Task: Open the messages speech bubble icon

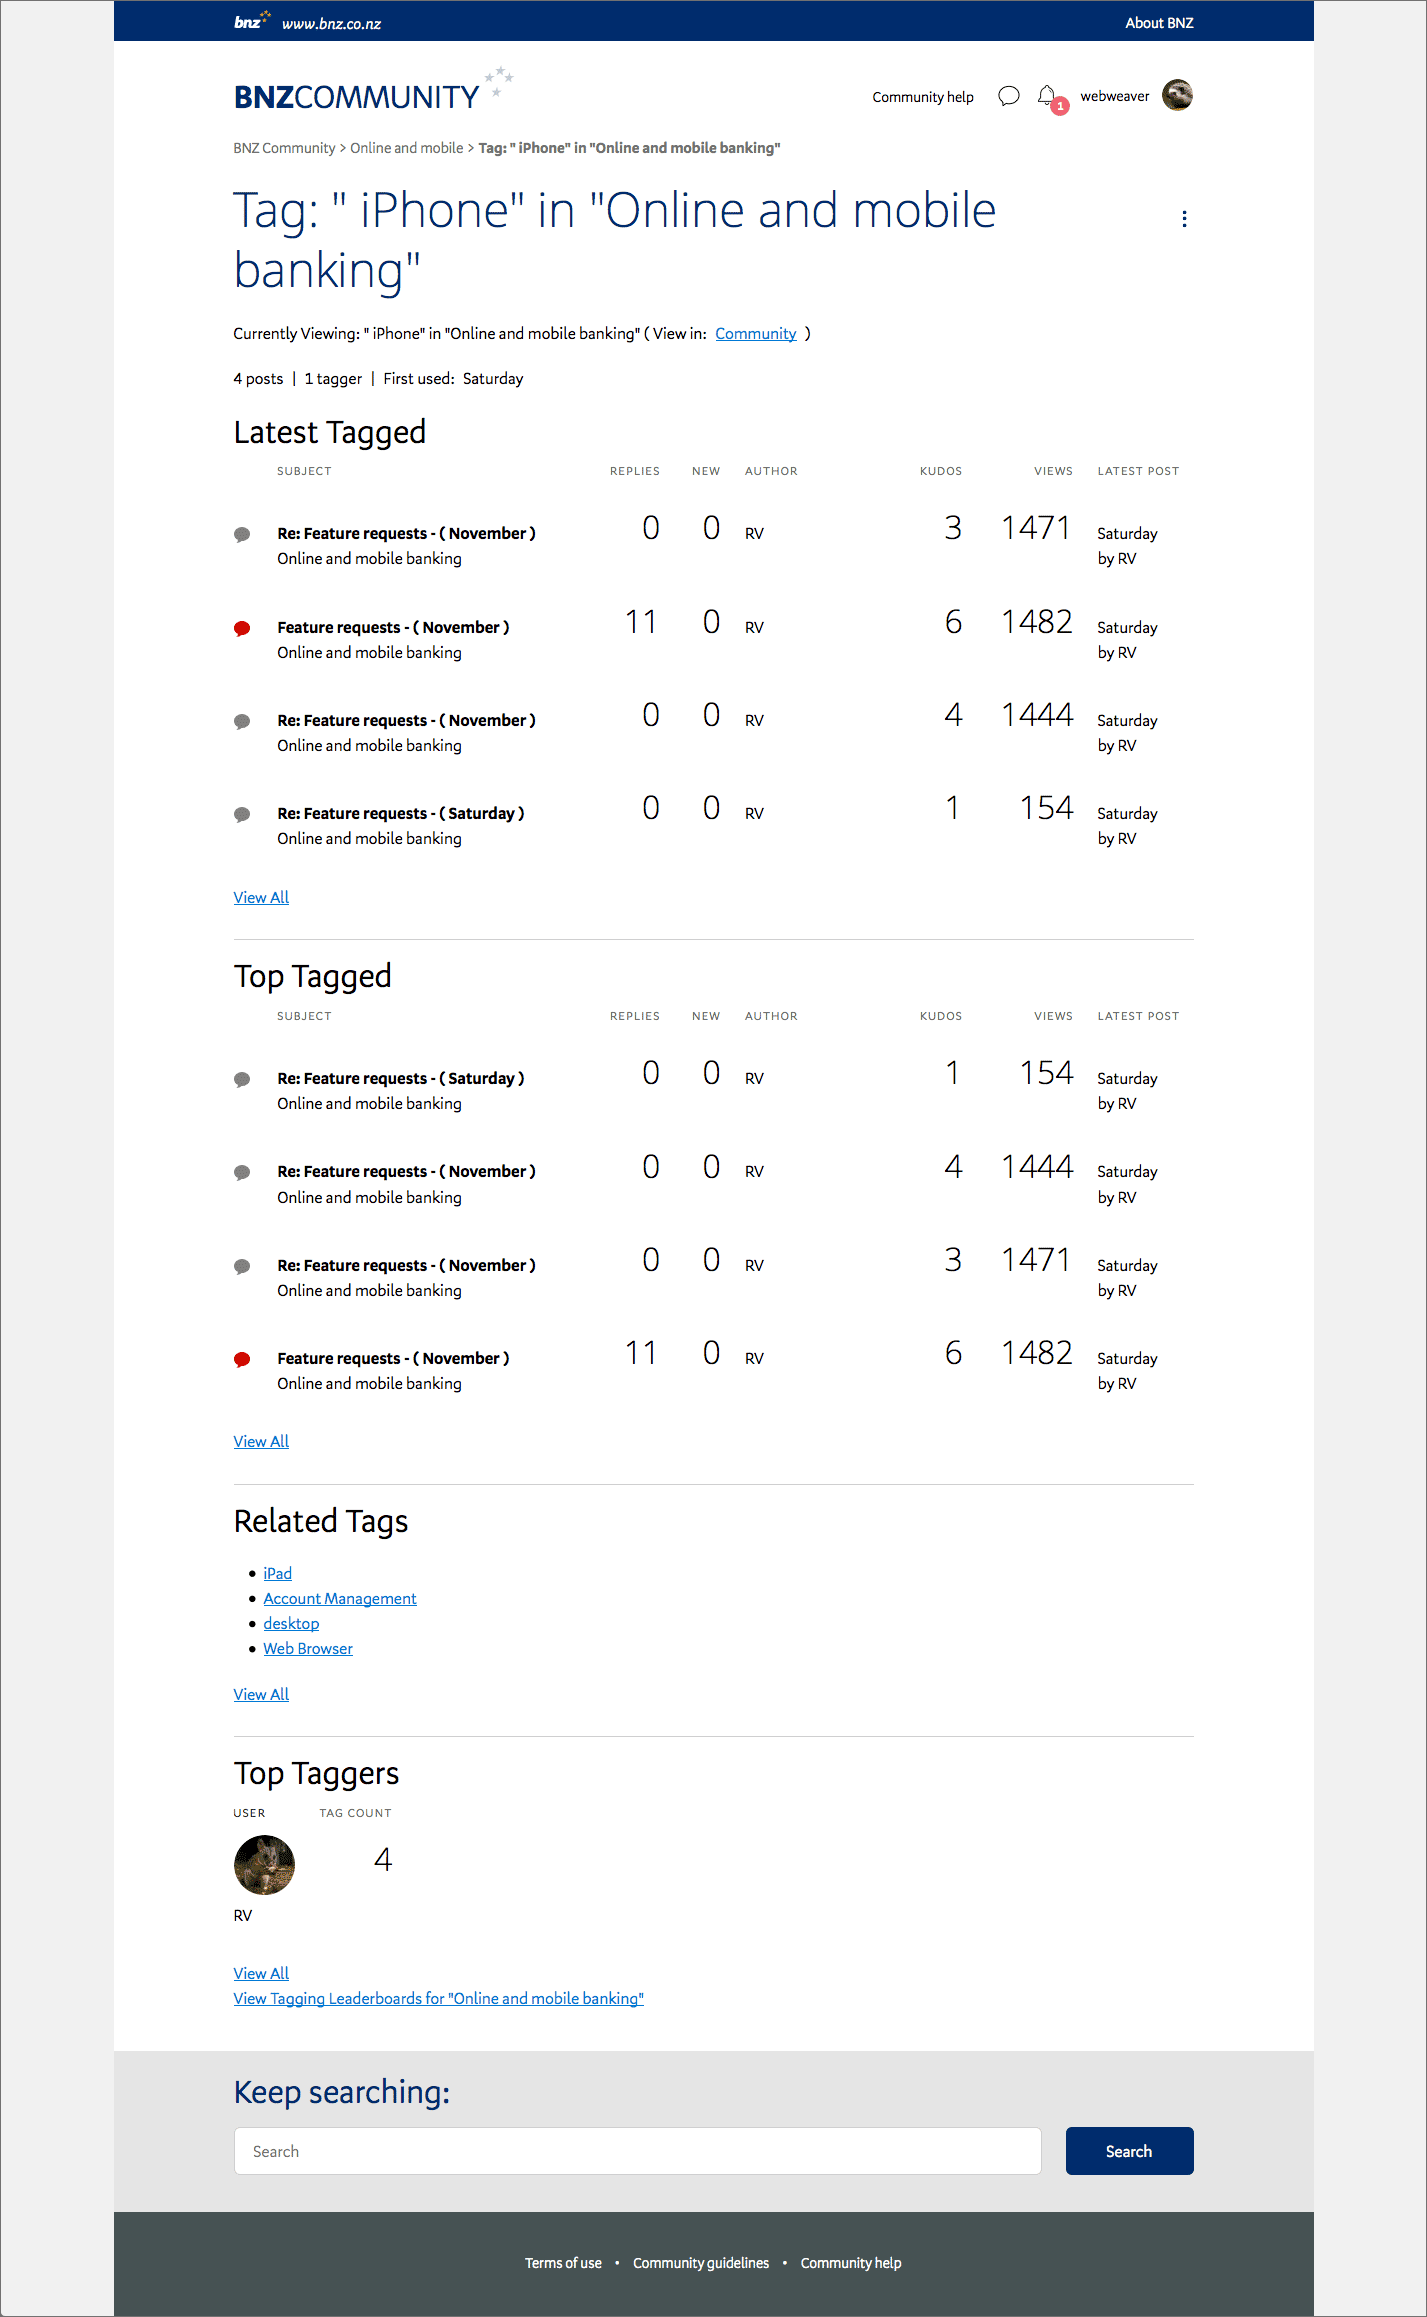Action: pyautogui.click(x=1009, y=96)
